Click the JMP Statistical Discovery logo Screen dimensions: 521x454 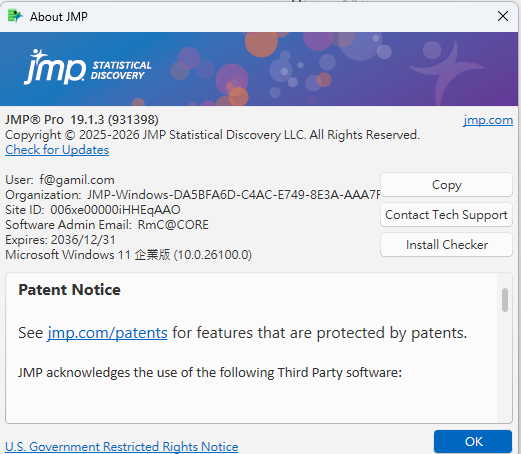[x=88, y=67]
